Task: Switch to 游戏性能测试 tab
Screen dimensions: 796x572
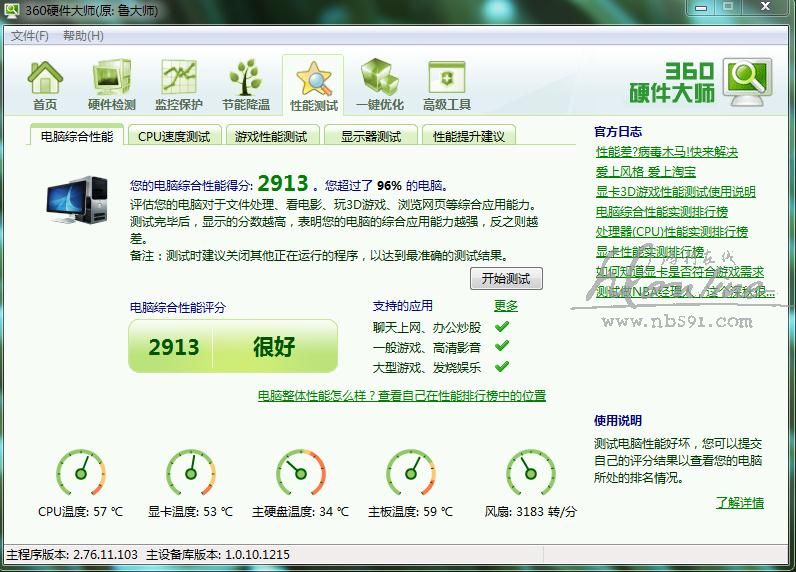Action: point(271,136)
